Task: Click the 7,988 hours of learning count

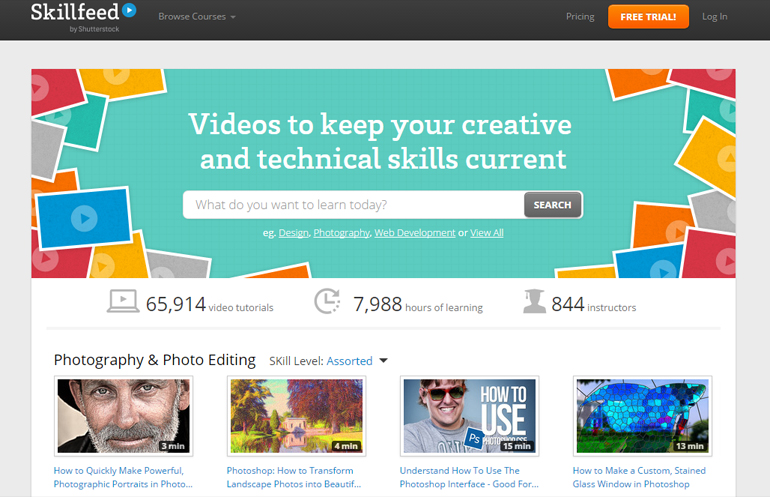Action: pyautogui.click(x=418, y=304)
